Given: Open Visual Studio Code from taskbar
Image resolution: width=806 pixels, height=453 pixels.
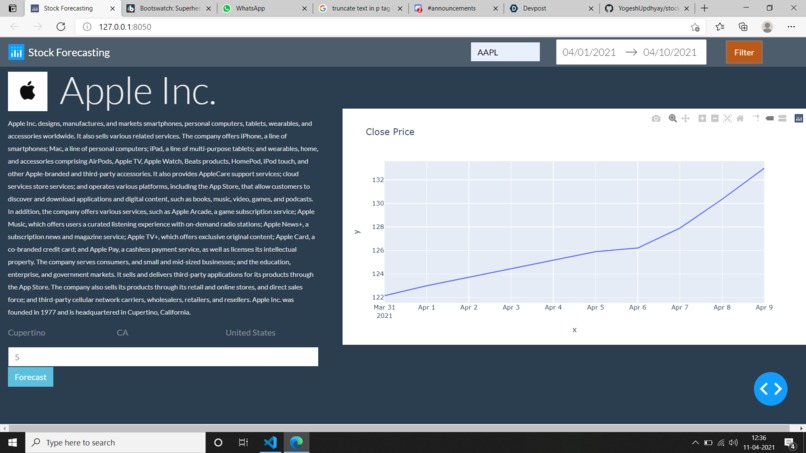Looking at the screenshot, I should point(270,442).
